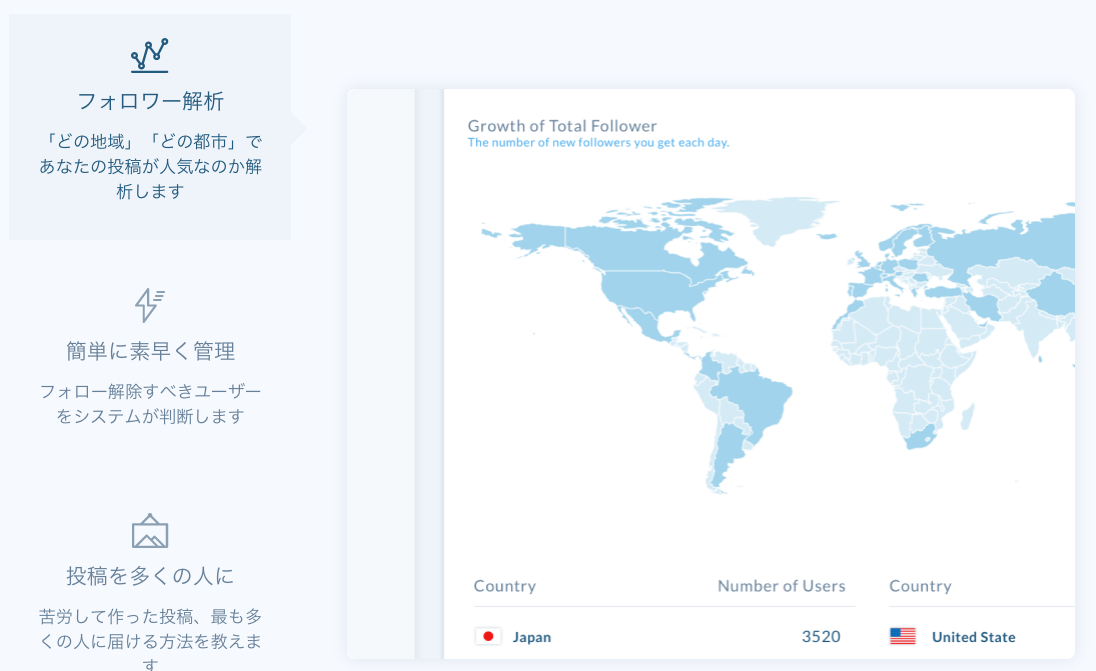Select the フォロワー解析 tab heading

pyautogui.click(x=150, y=101)
